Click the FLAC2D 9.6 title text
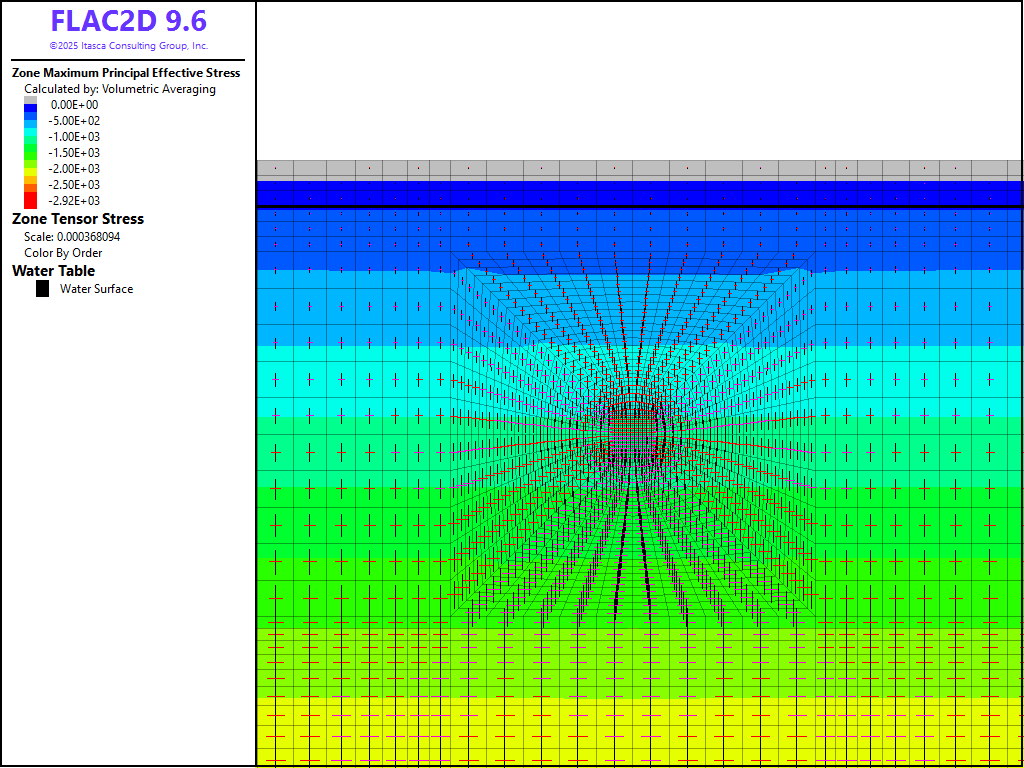 click(128, 22)
